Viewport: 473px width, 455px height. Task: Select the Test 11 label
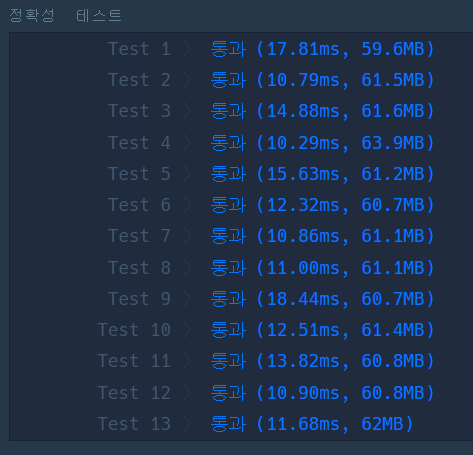[134, 361]
